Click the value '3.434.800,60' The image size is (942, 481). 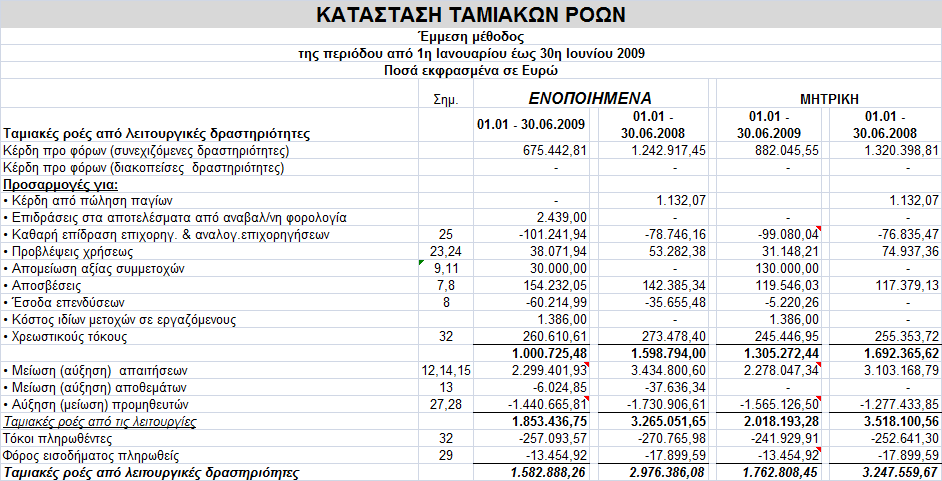[x=667, y=371]
